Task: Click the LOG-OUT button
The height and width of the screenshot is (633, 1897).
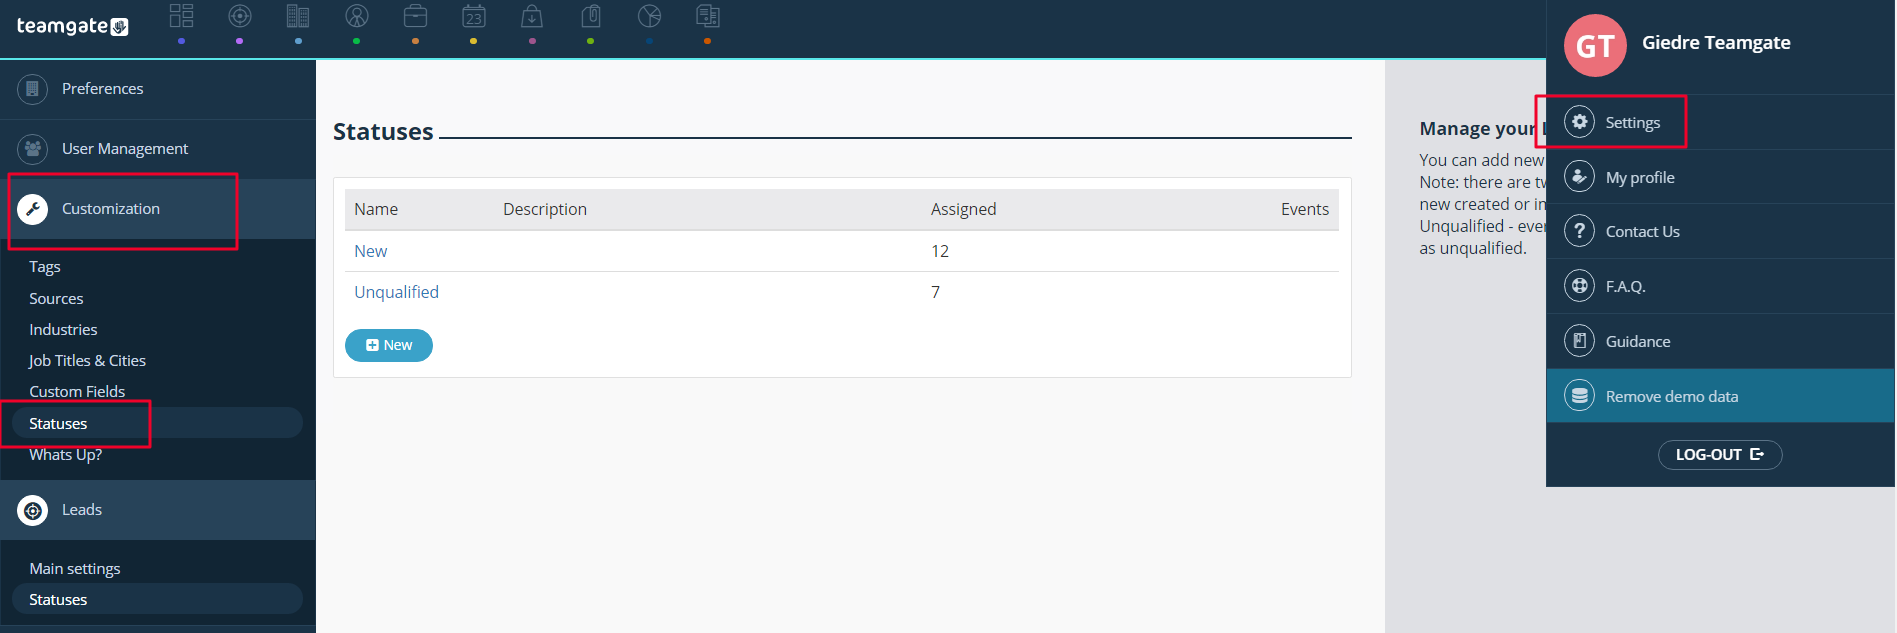Action: pyautogui.click(x=1720, y=455)
